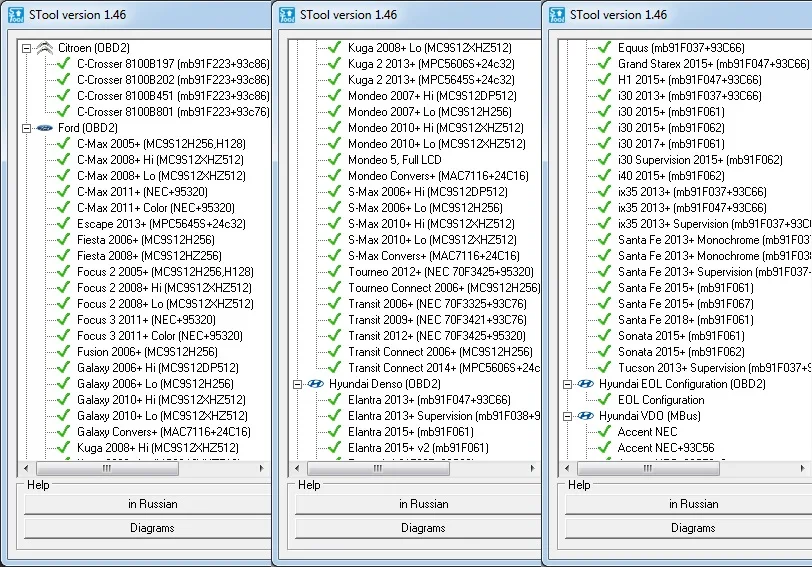Image resolution: width=812 pixels, height=567 pixels.
Task: Select C-Crosser 8100B202 in the tree
Action: (173, 80)
